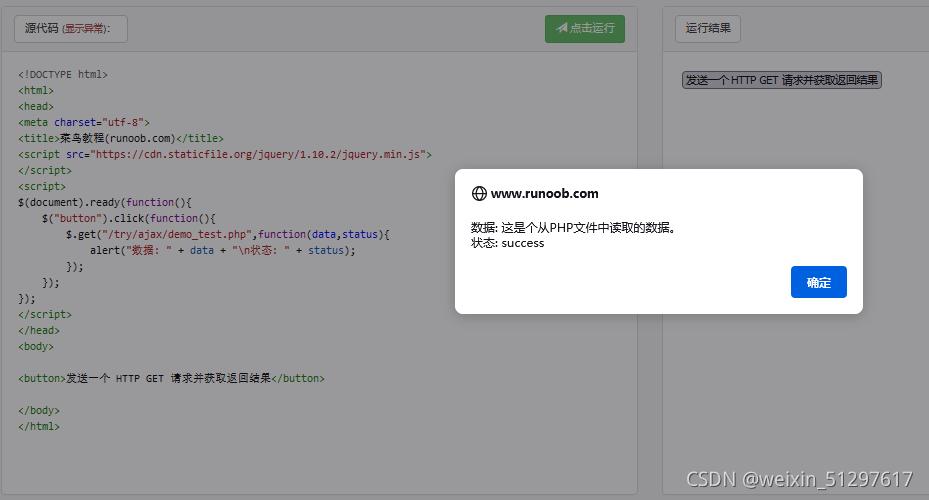
Task: Confirm the alert with the 确定 button
Action: 818,282
